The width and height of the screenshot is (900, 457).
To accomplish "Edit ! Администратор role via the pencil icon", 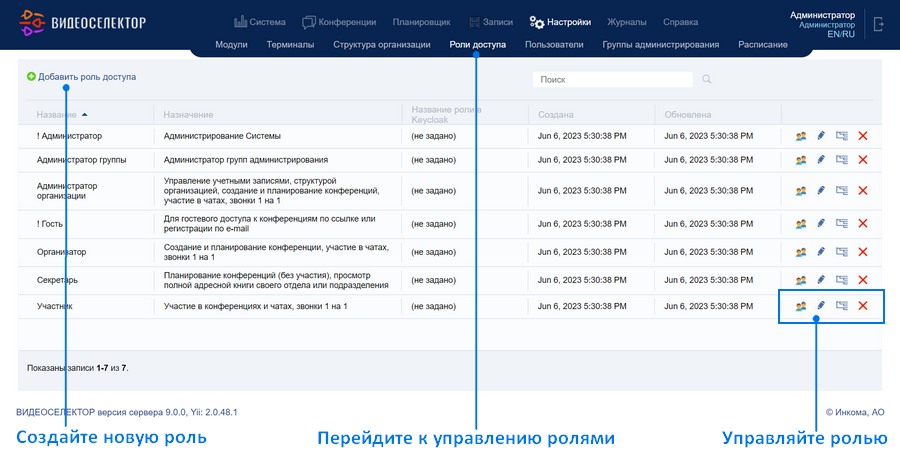I will click(x=821, y=136).
